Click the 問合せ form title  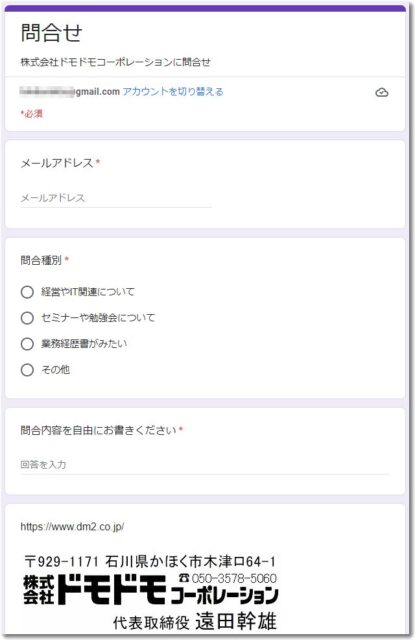[51, 33]
